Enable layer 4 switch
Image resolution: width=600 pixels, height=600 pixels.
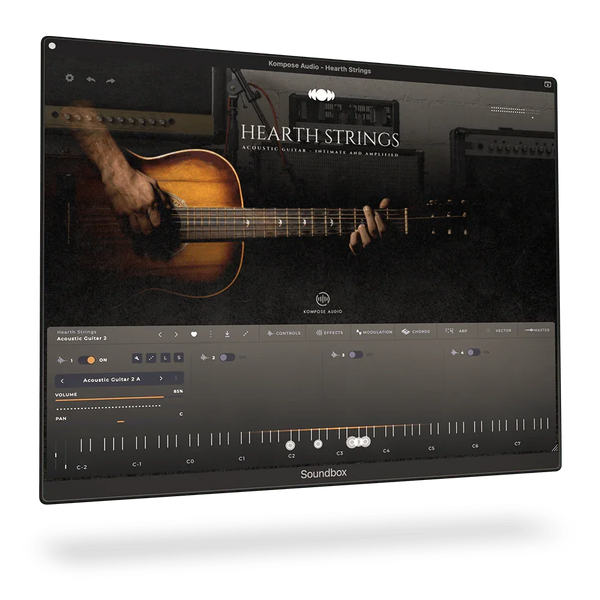click(473, 352)
